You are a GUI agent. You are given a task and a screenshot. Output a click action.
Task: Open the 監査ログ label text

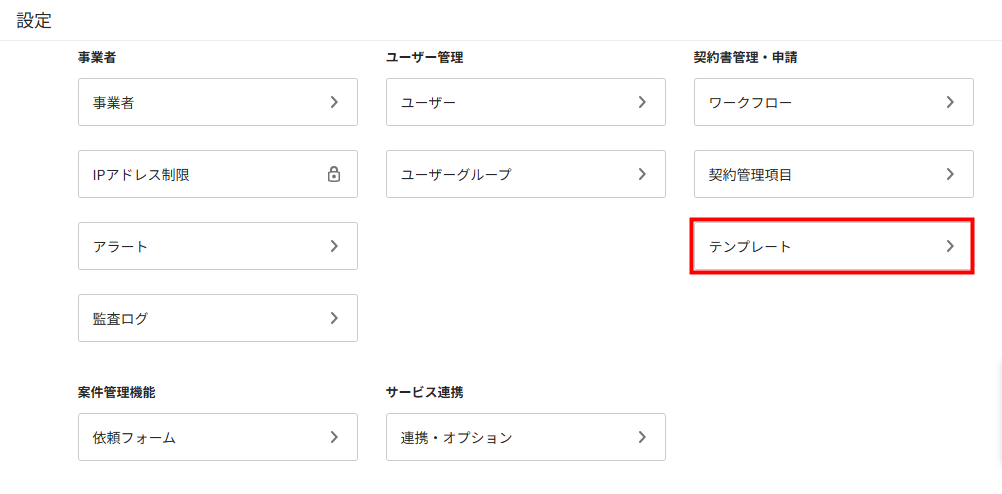121,318
